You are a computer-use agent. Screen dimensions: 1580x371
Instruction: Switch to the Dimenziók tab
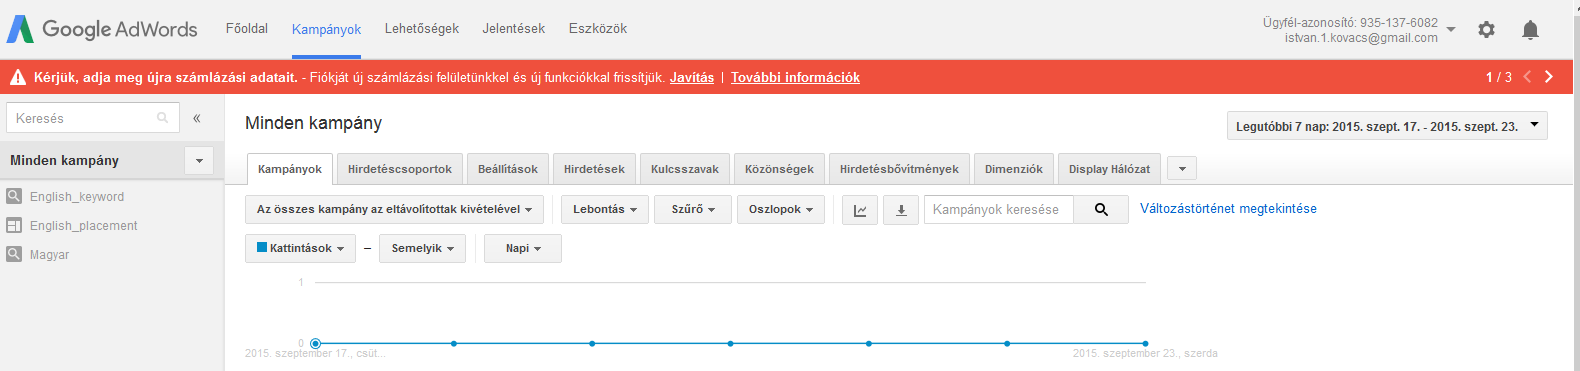[1013, 169]
